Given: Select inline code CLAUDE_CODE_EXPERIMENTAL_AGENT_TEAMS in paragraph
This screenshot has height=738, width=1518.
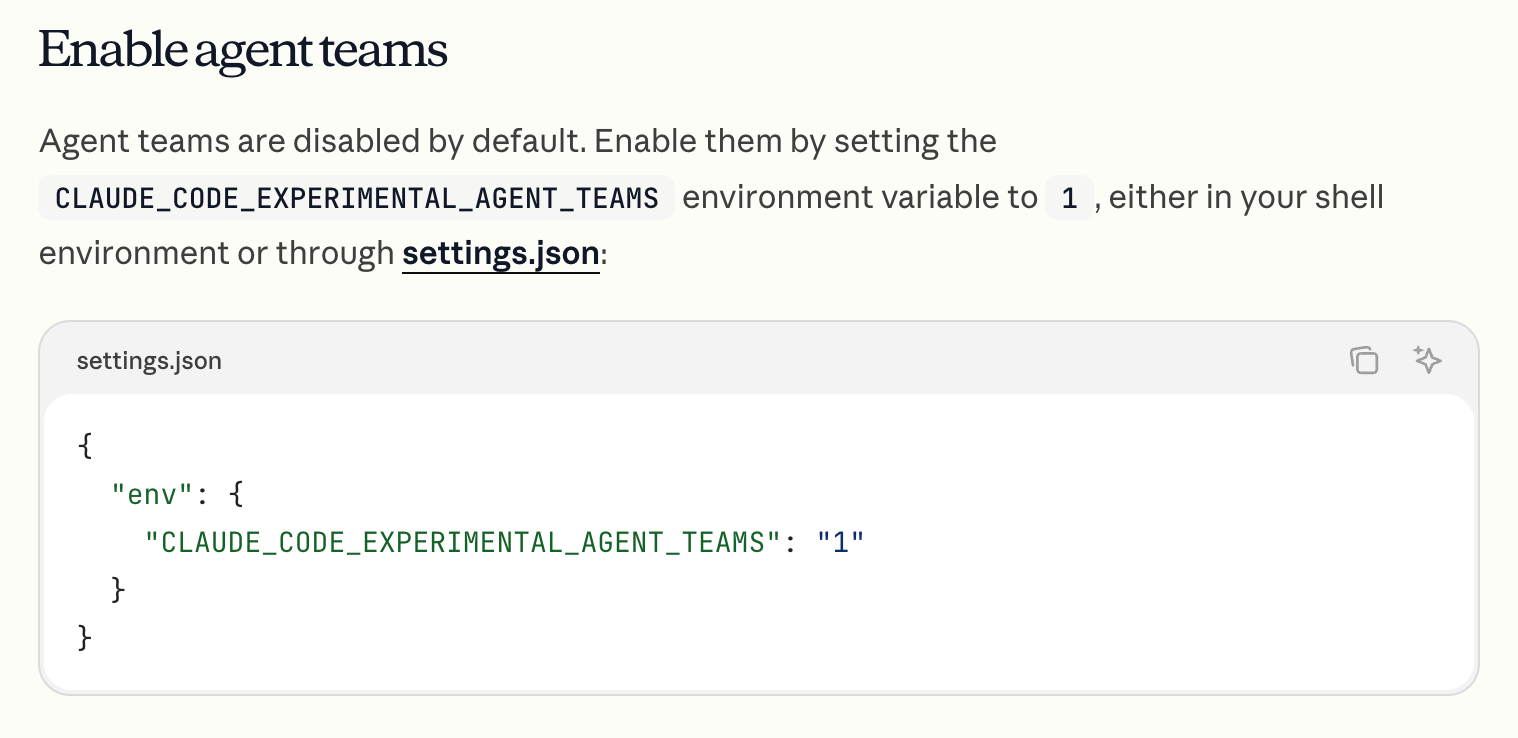Looking at the screenshot, I should 357,198.
